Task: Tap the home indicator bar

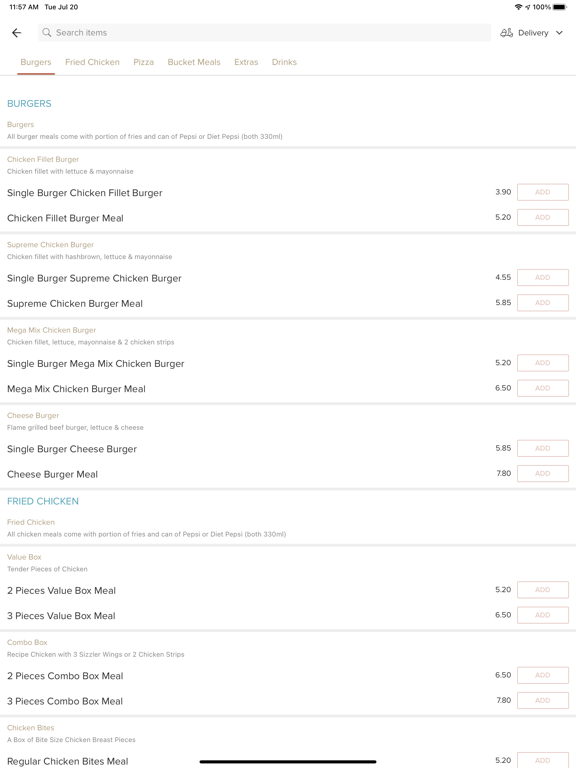Action: coord(288,762)
